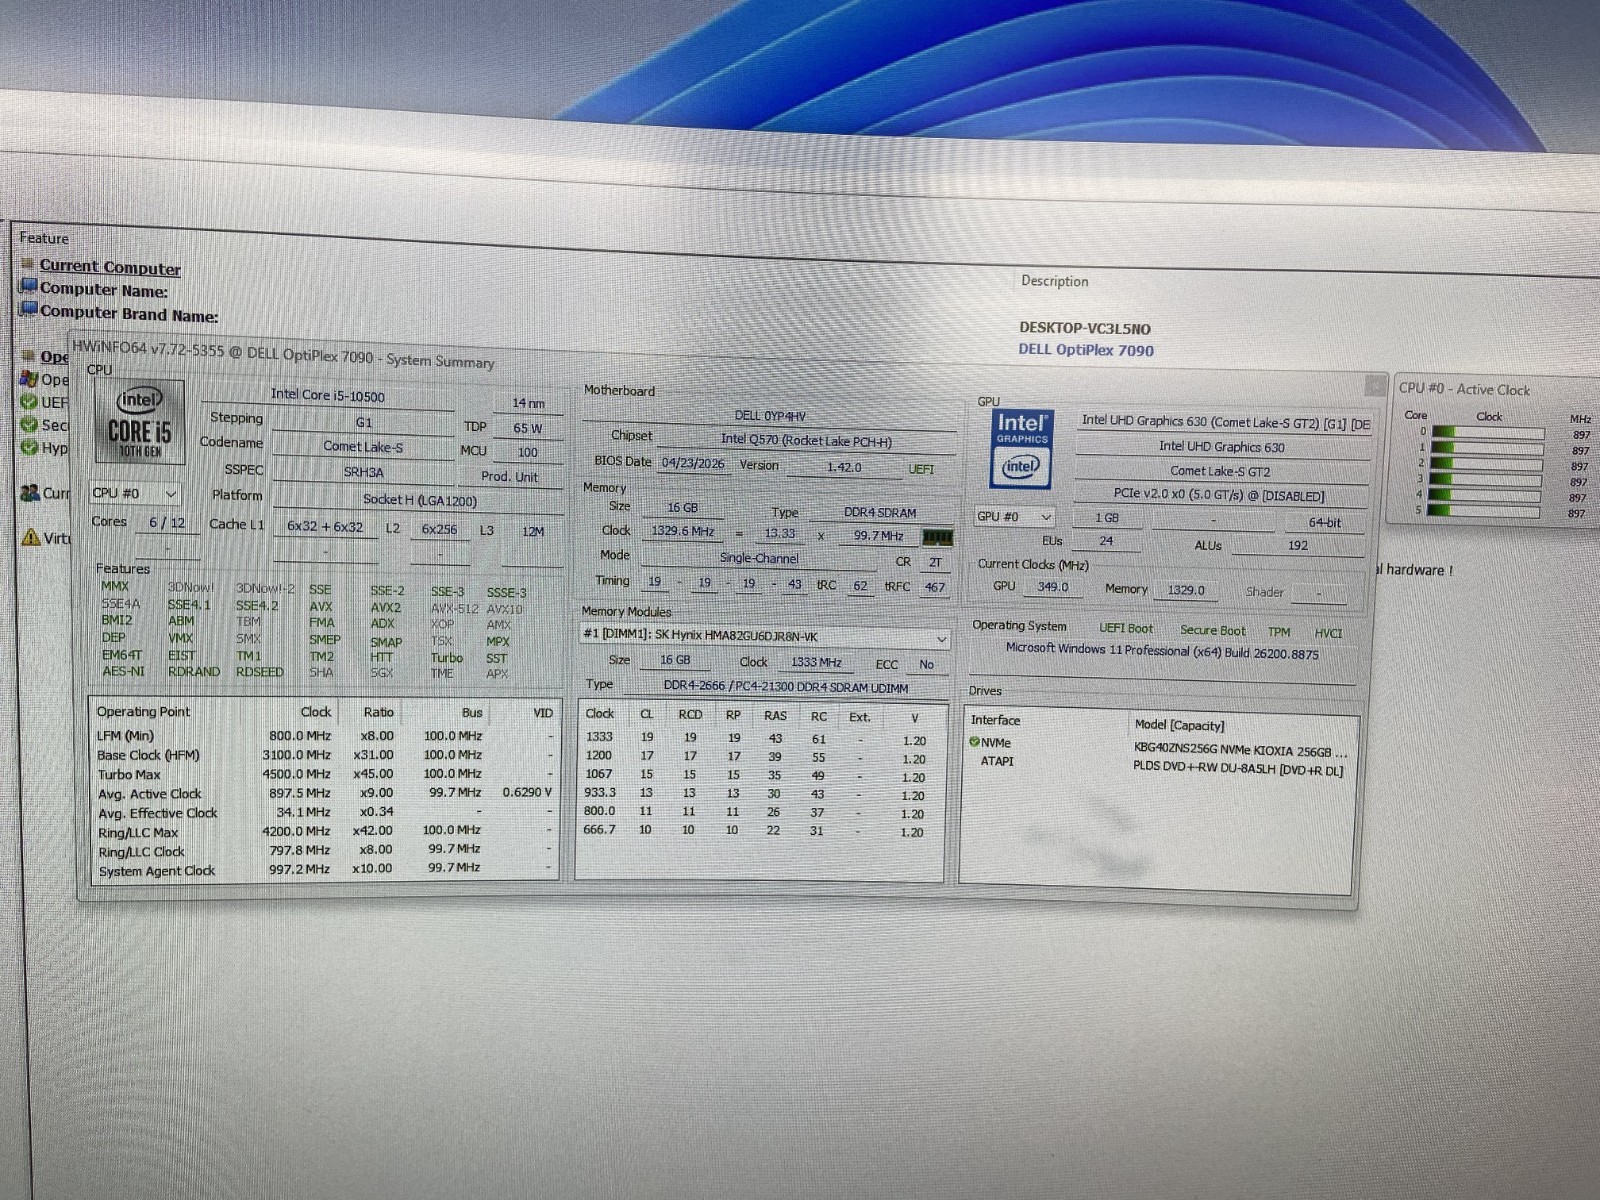
Task: Click the Windows 11 Professional build field
Action: [x=1162, y=652]
